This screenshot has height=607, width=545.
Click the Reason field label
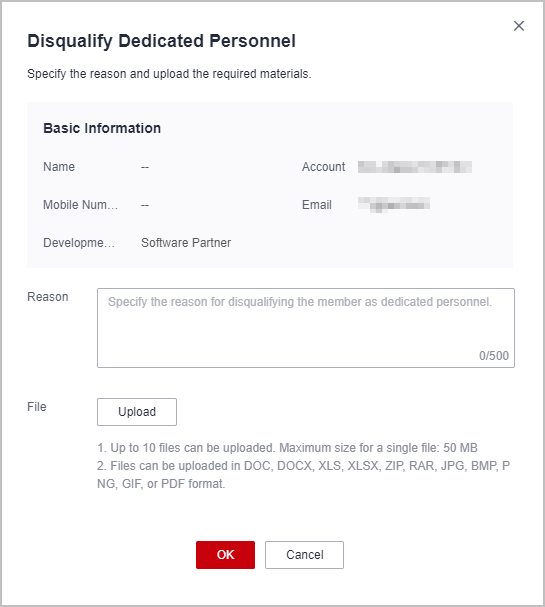click(48, 297)
